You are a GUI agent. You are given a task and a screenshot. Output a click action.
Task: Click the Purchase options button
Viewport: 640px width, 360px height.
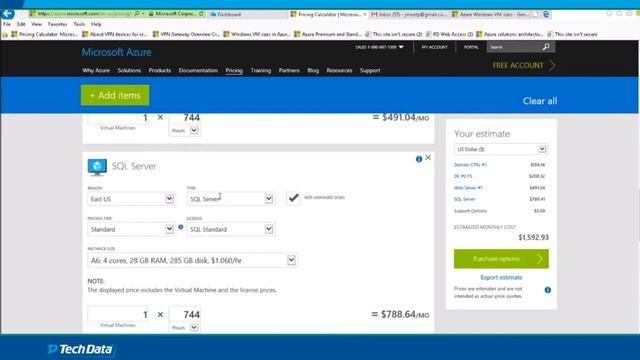pos(501,259)
